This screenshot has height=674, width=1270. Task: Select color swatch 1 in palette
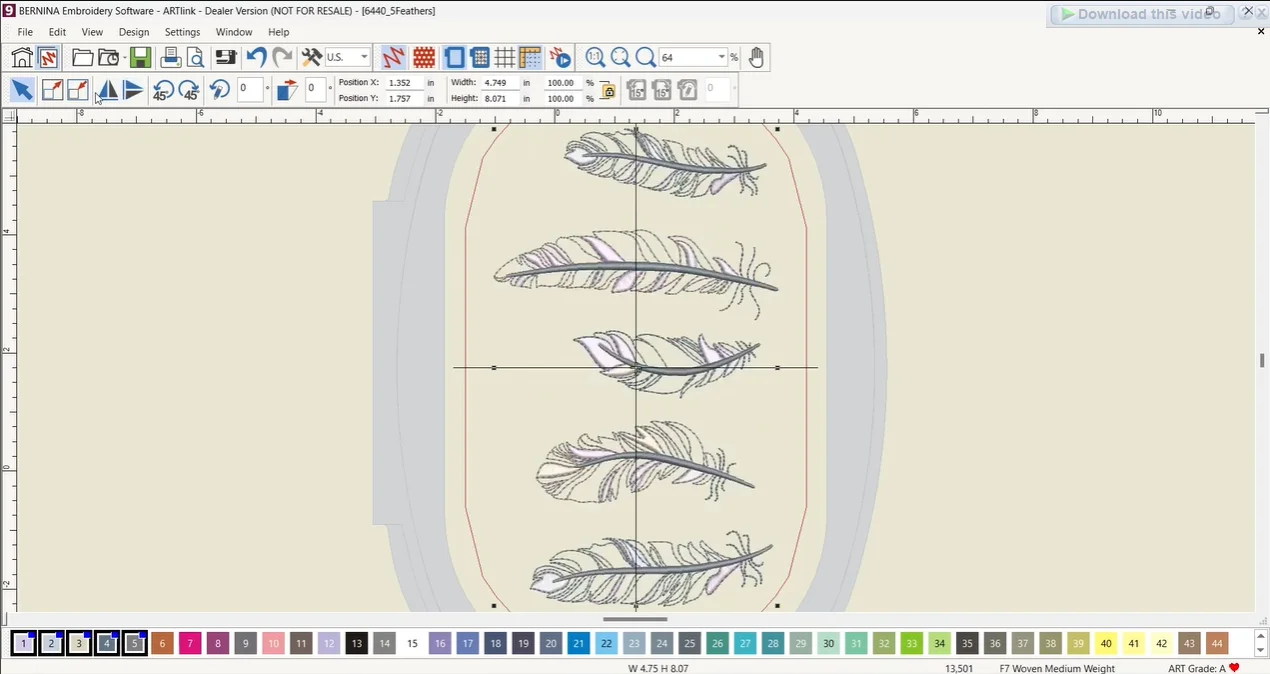coord(23,643)
